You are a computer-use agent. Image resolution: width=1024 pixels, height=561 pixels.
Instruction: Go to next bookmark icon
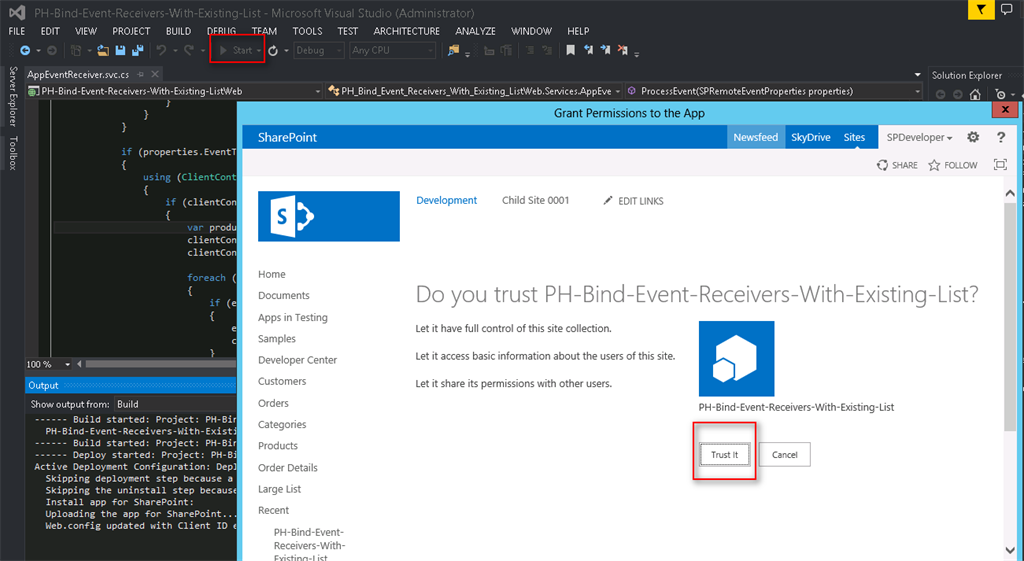click(605, 50)
